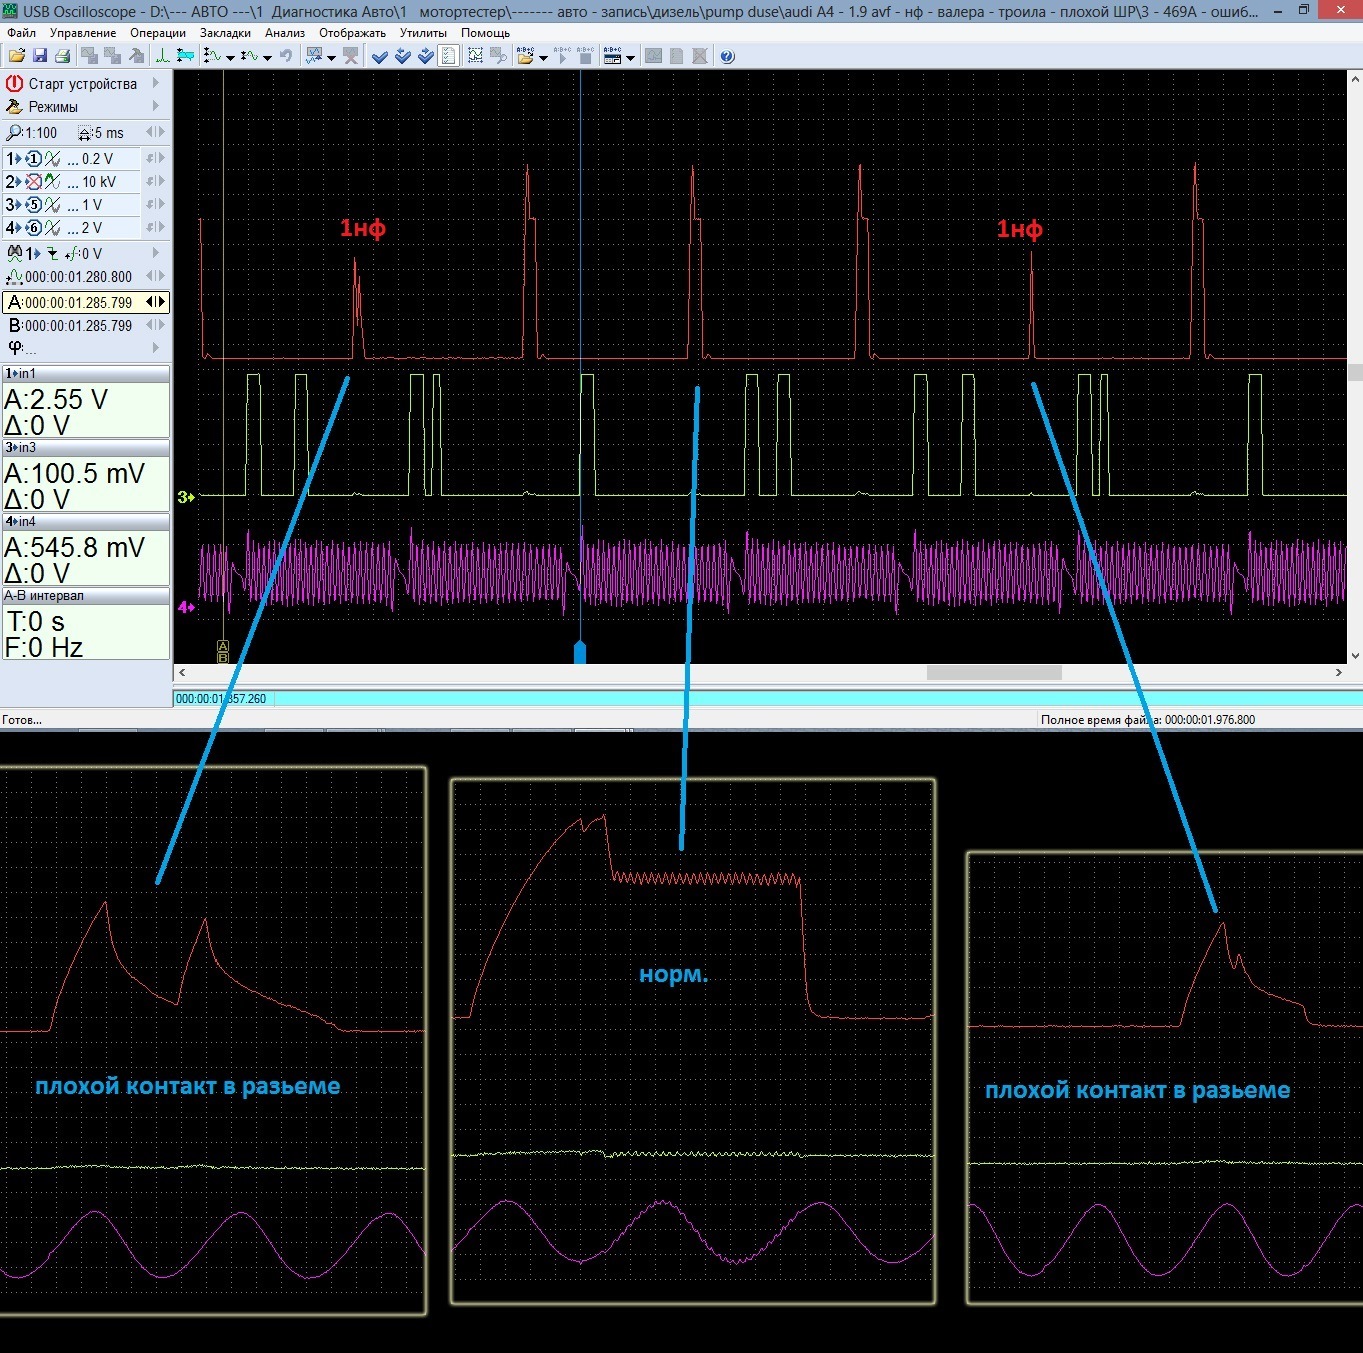Open the Отображать menu
Image resolution: width=1363 pixels, height=1353 pixels.
click(x=352, y=33)
